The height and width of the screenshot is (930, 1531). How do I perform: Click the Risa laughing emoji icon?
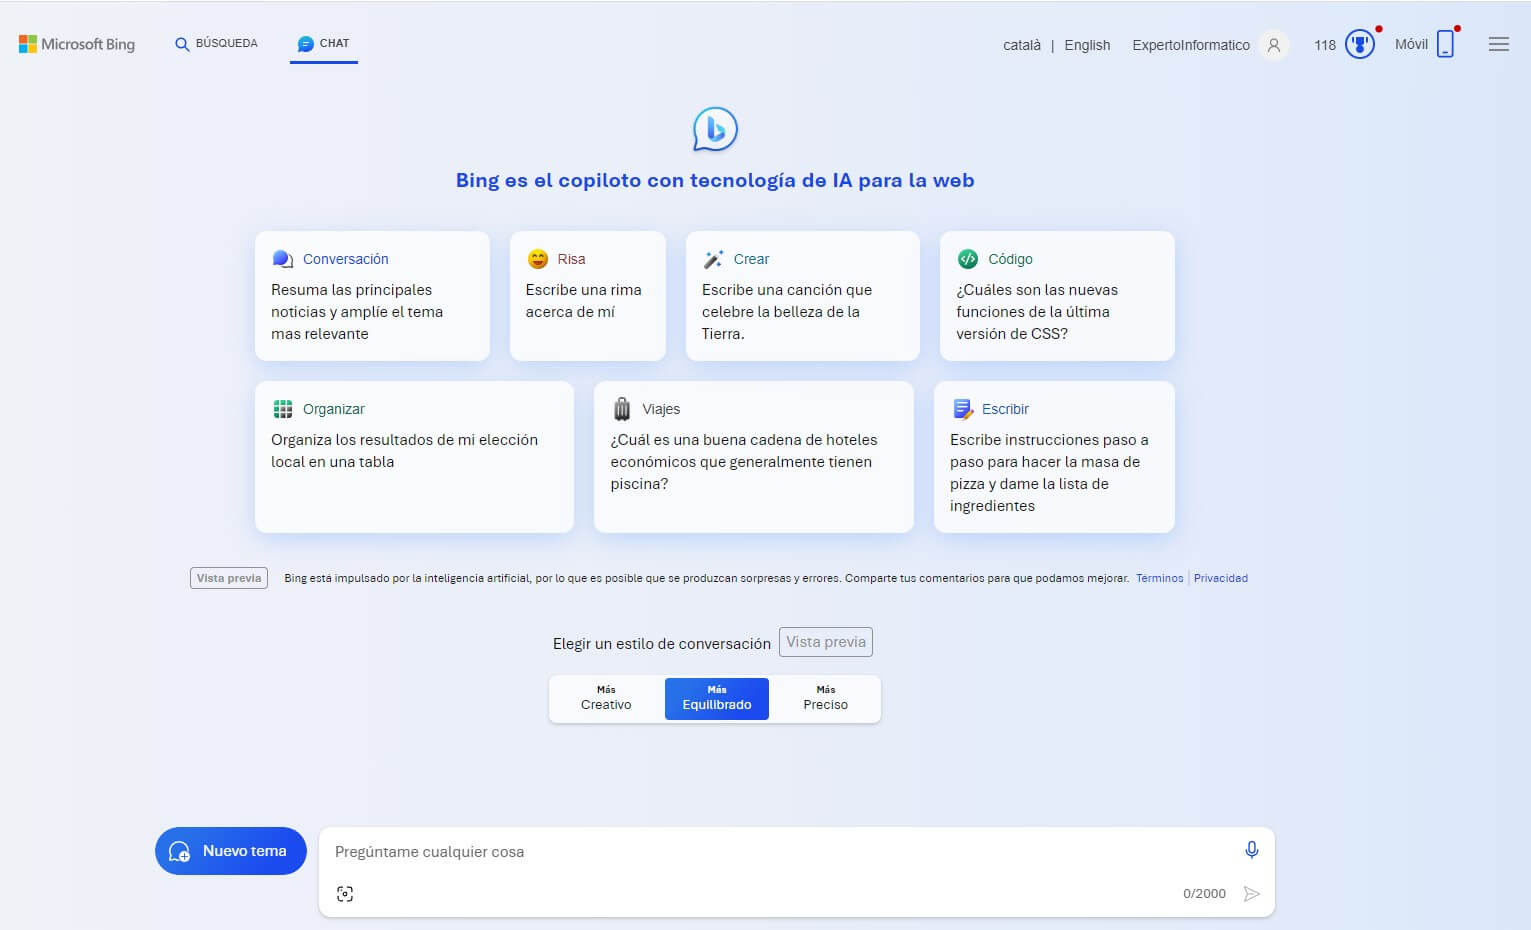pos(538,259)
